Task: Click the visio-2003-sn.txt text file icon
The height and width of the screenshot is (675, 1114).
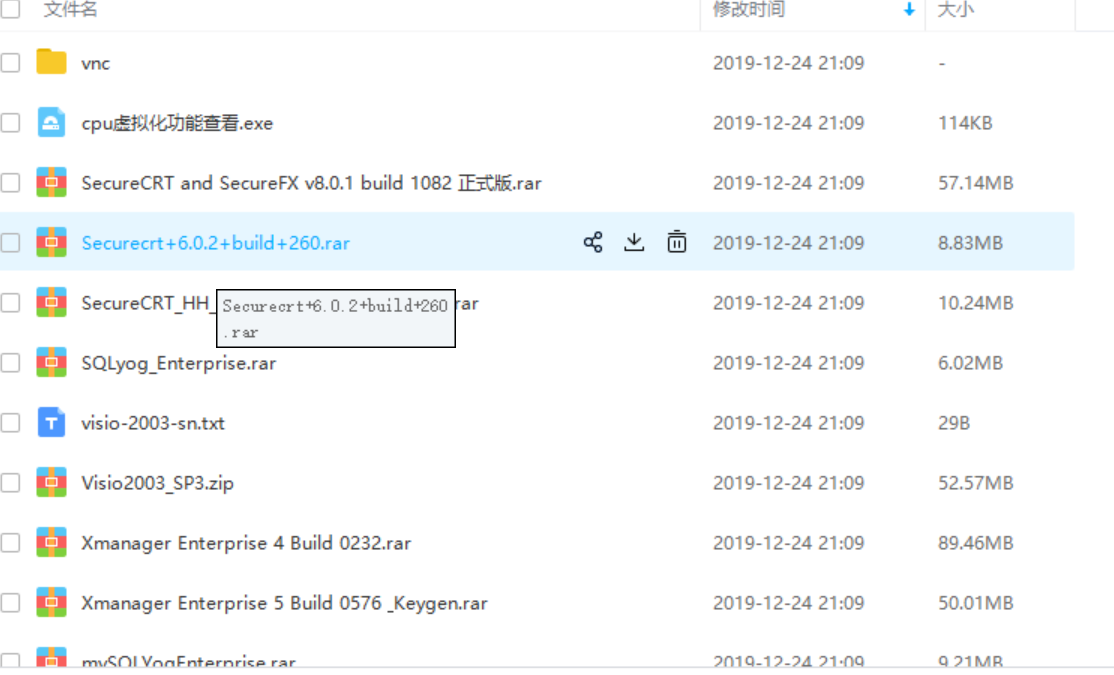Action: tap(51, 422)
